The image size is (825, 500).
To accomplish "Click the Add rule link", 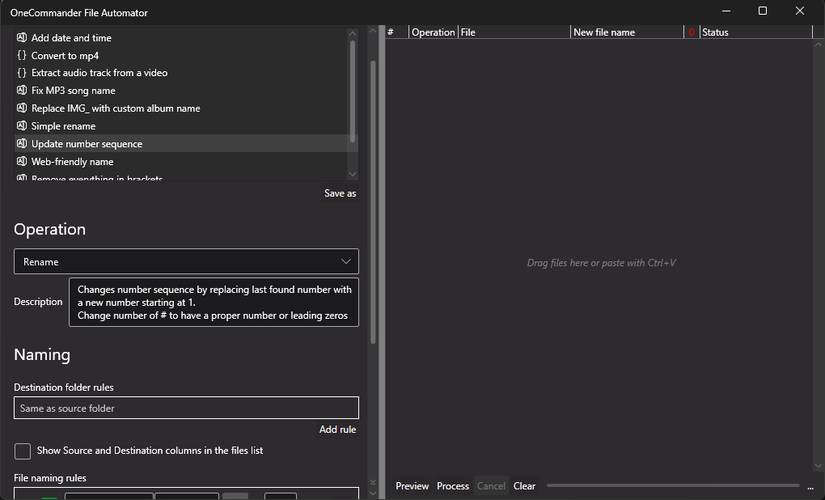I will click(x=337, y=429).
